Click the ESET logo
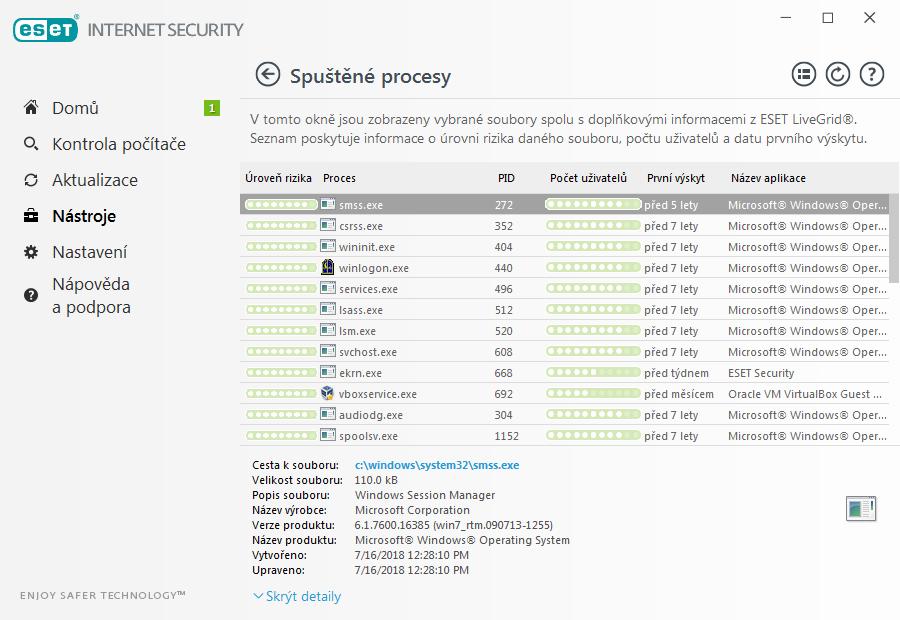 [45, 29]
